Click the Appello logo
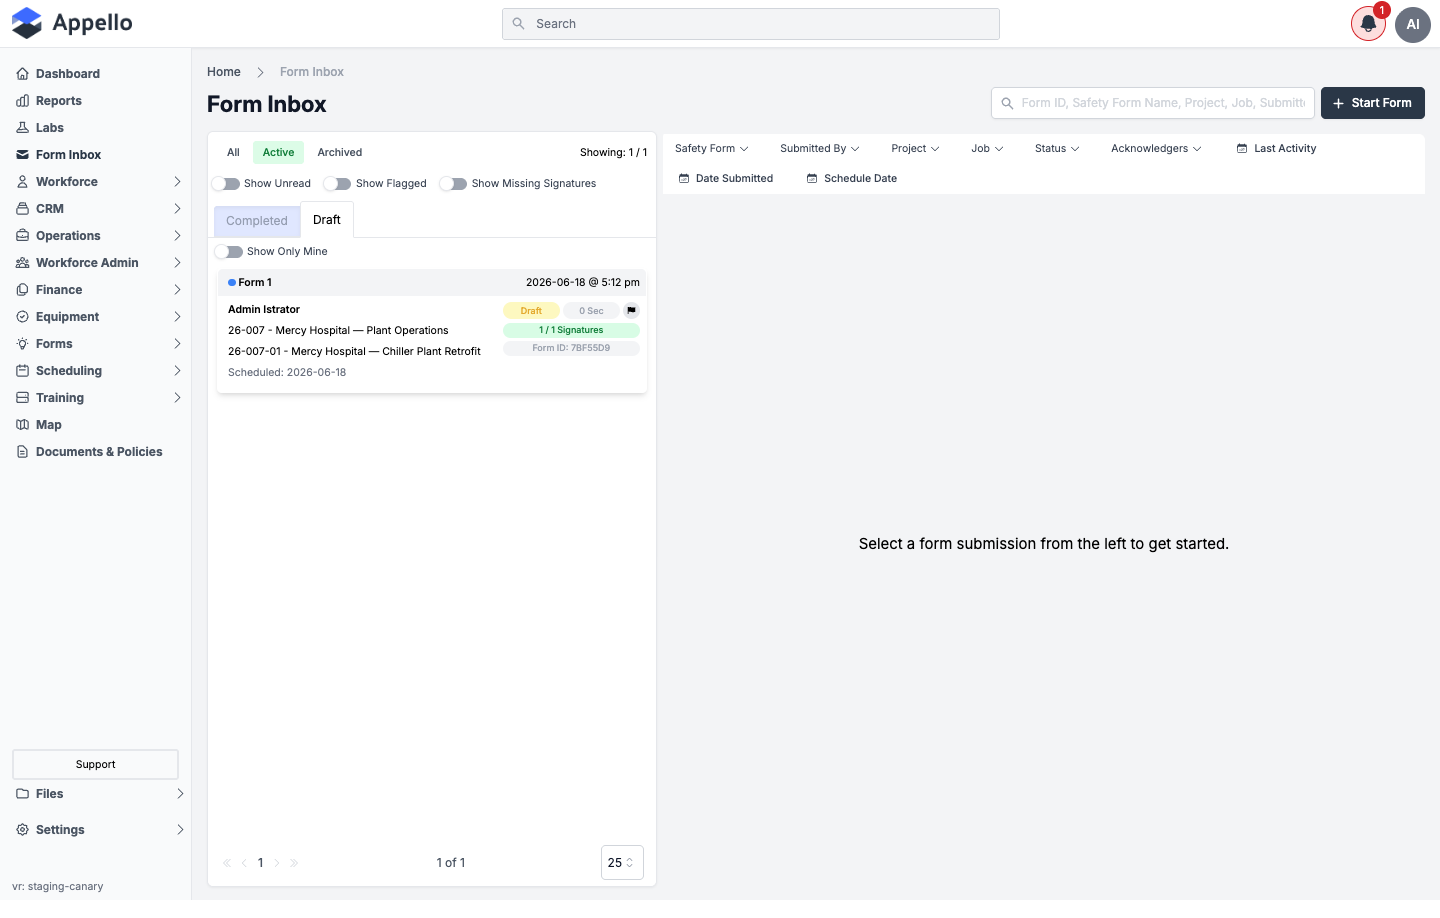Viewport: 1440px width, 918px height. click(72, 23)
